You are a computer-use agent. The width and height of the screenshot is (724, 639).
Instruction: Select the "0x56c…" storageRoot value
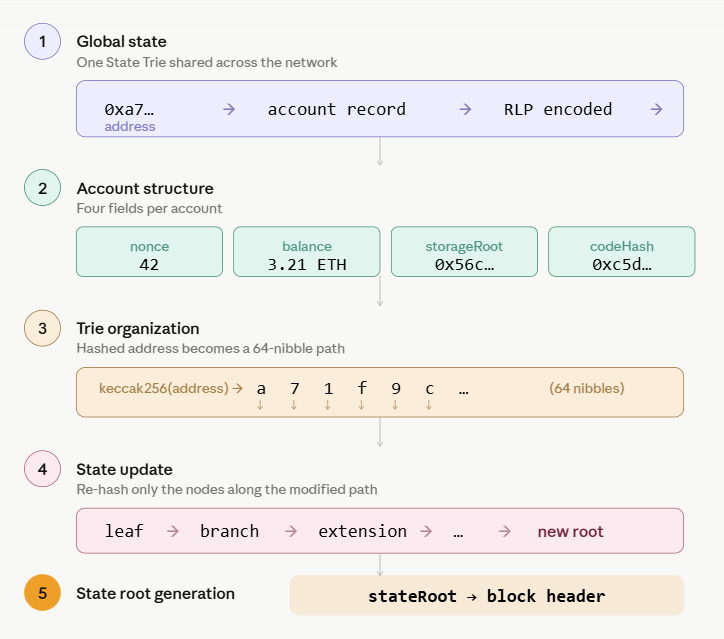[x=465, y=265]
